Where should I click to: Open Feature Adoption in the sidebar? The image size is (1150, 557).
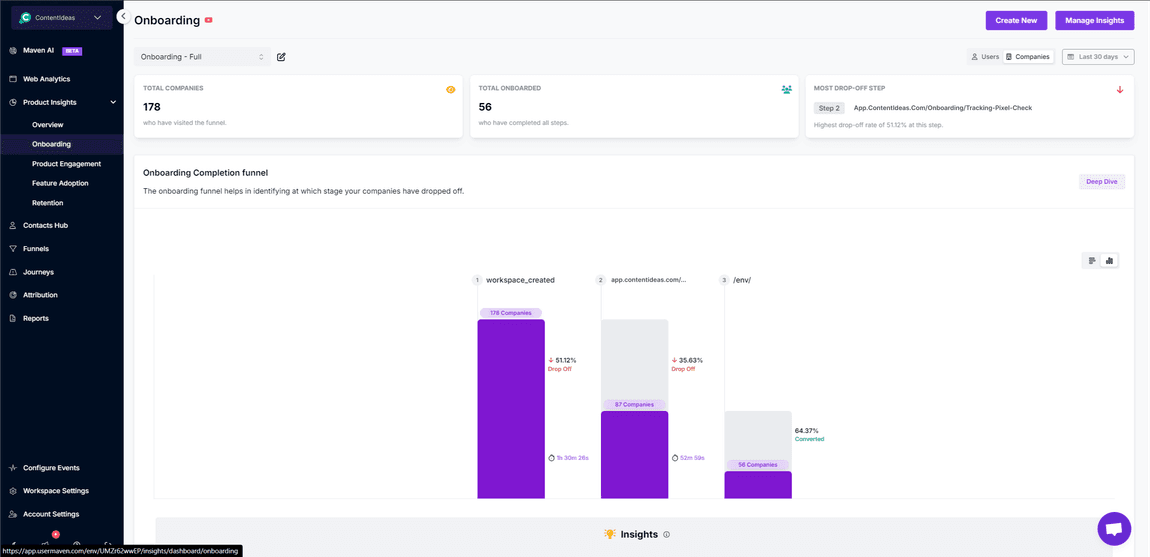point(60,183)
